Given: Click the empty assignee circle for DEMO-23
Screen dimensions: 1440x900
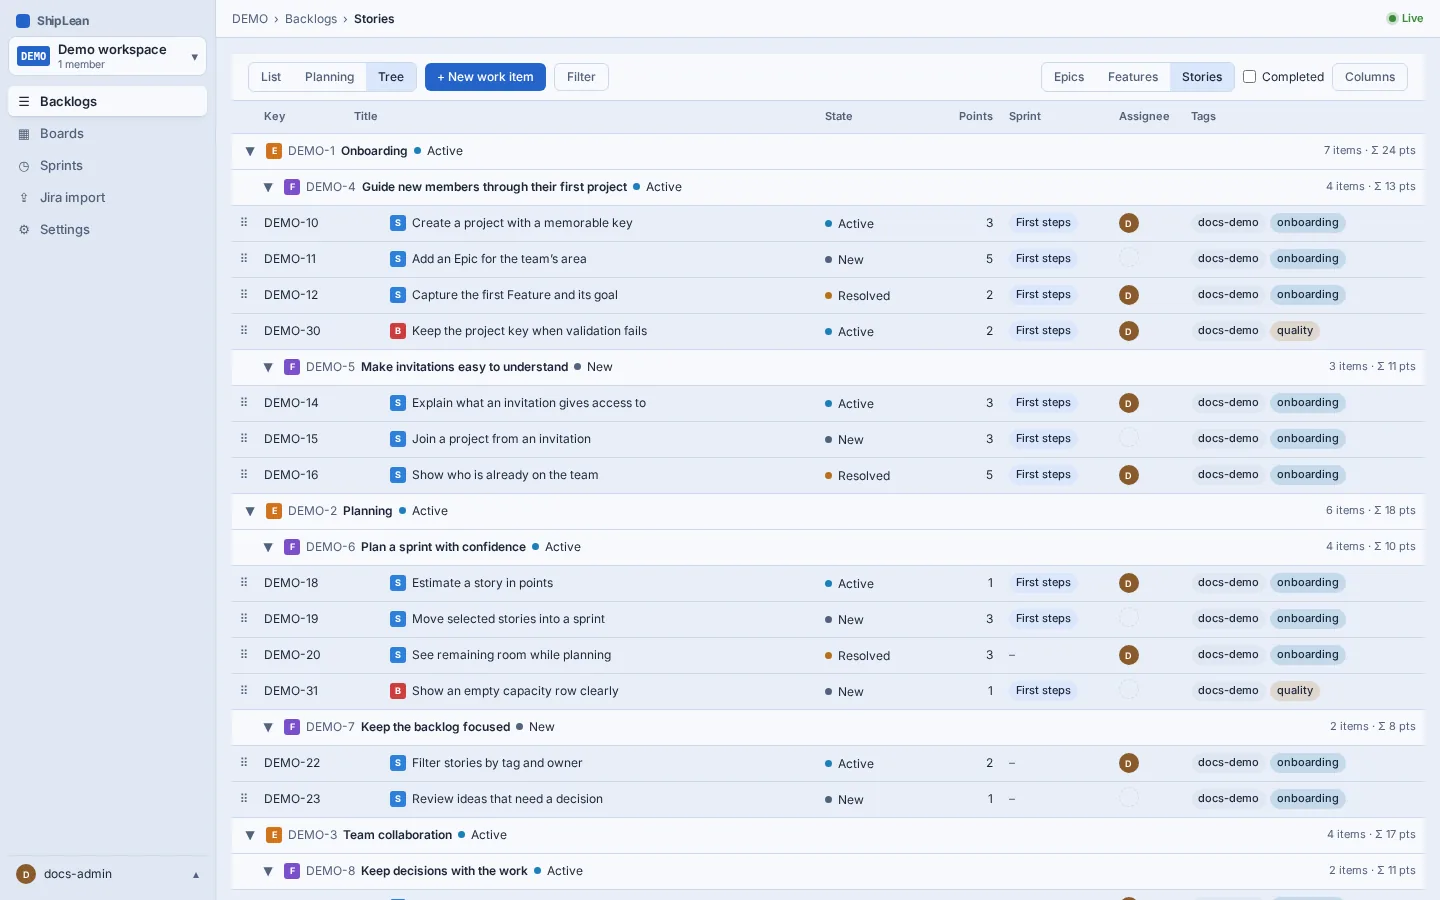Looking at the screenshot, I should [1129, 799].
